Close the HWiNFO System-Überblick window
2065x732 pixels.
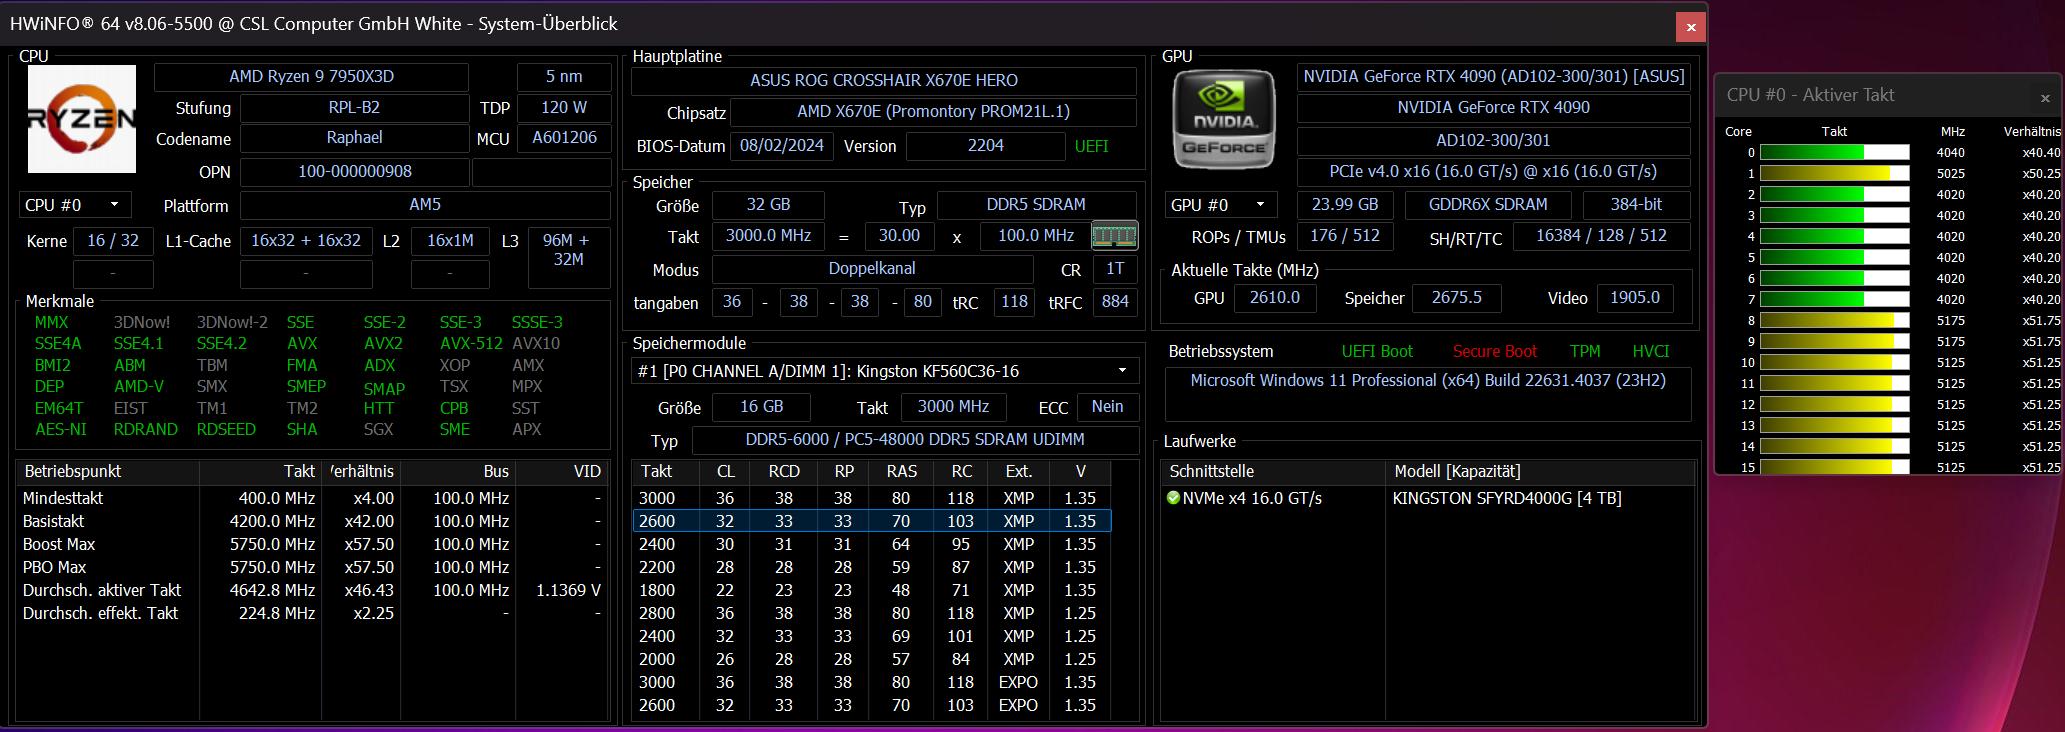pyautogui.click(x=1691, y=27)
